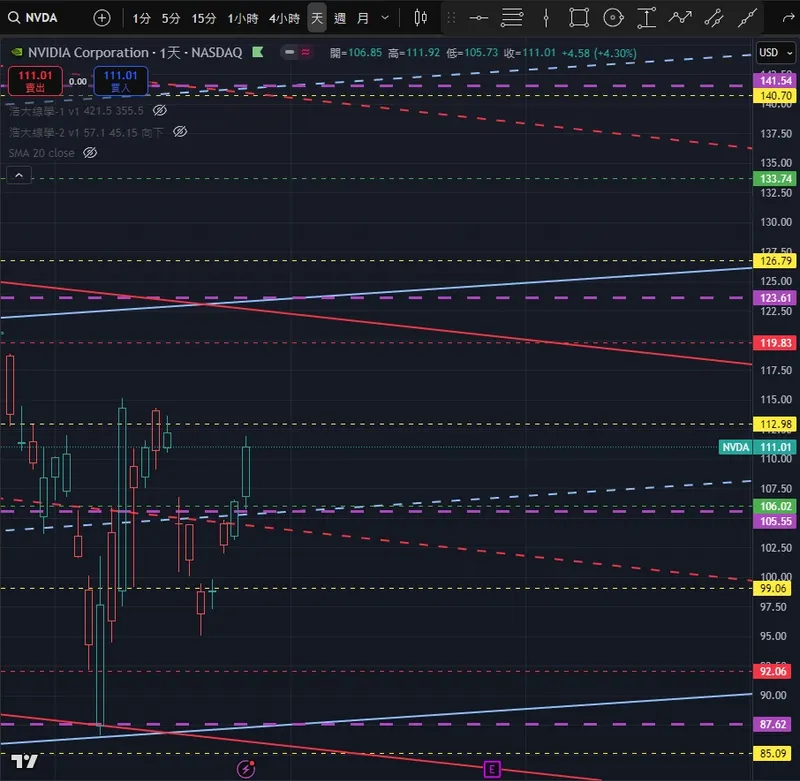Select the 天 daily timeframe

[x=317, y=18]
